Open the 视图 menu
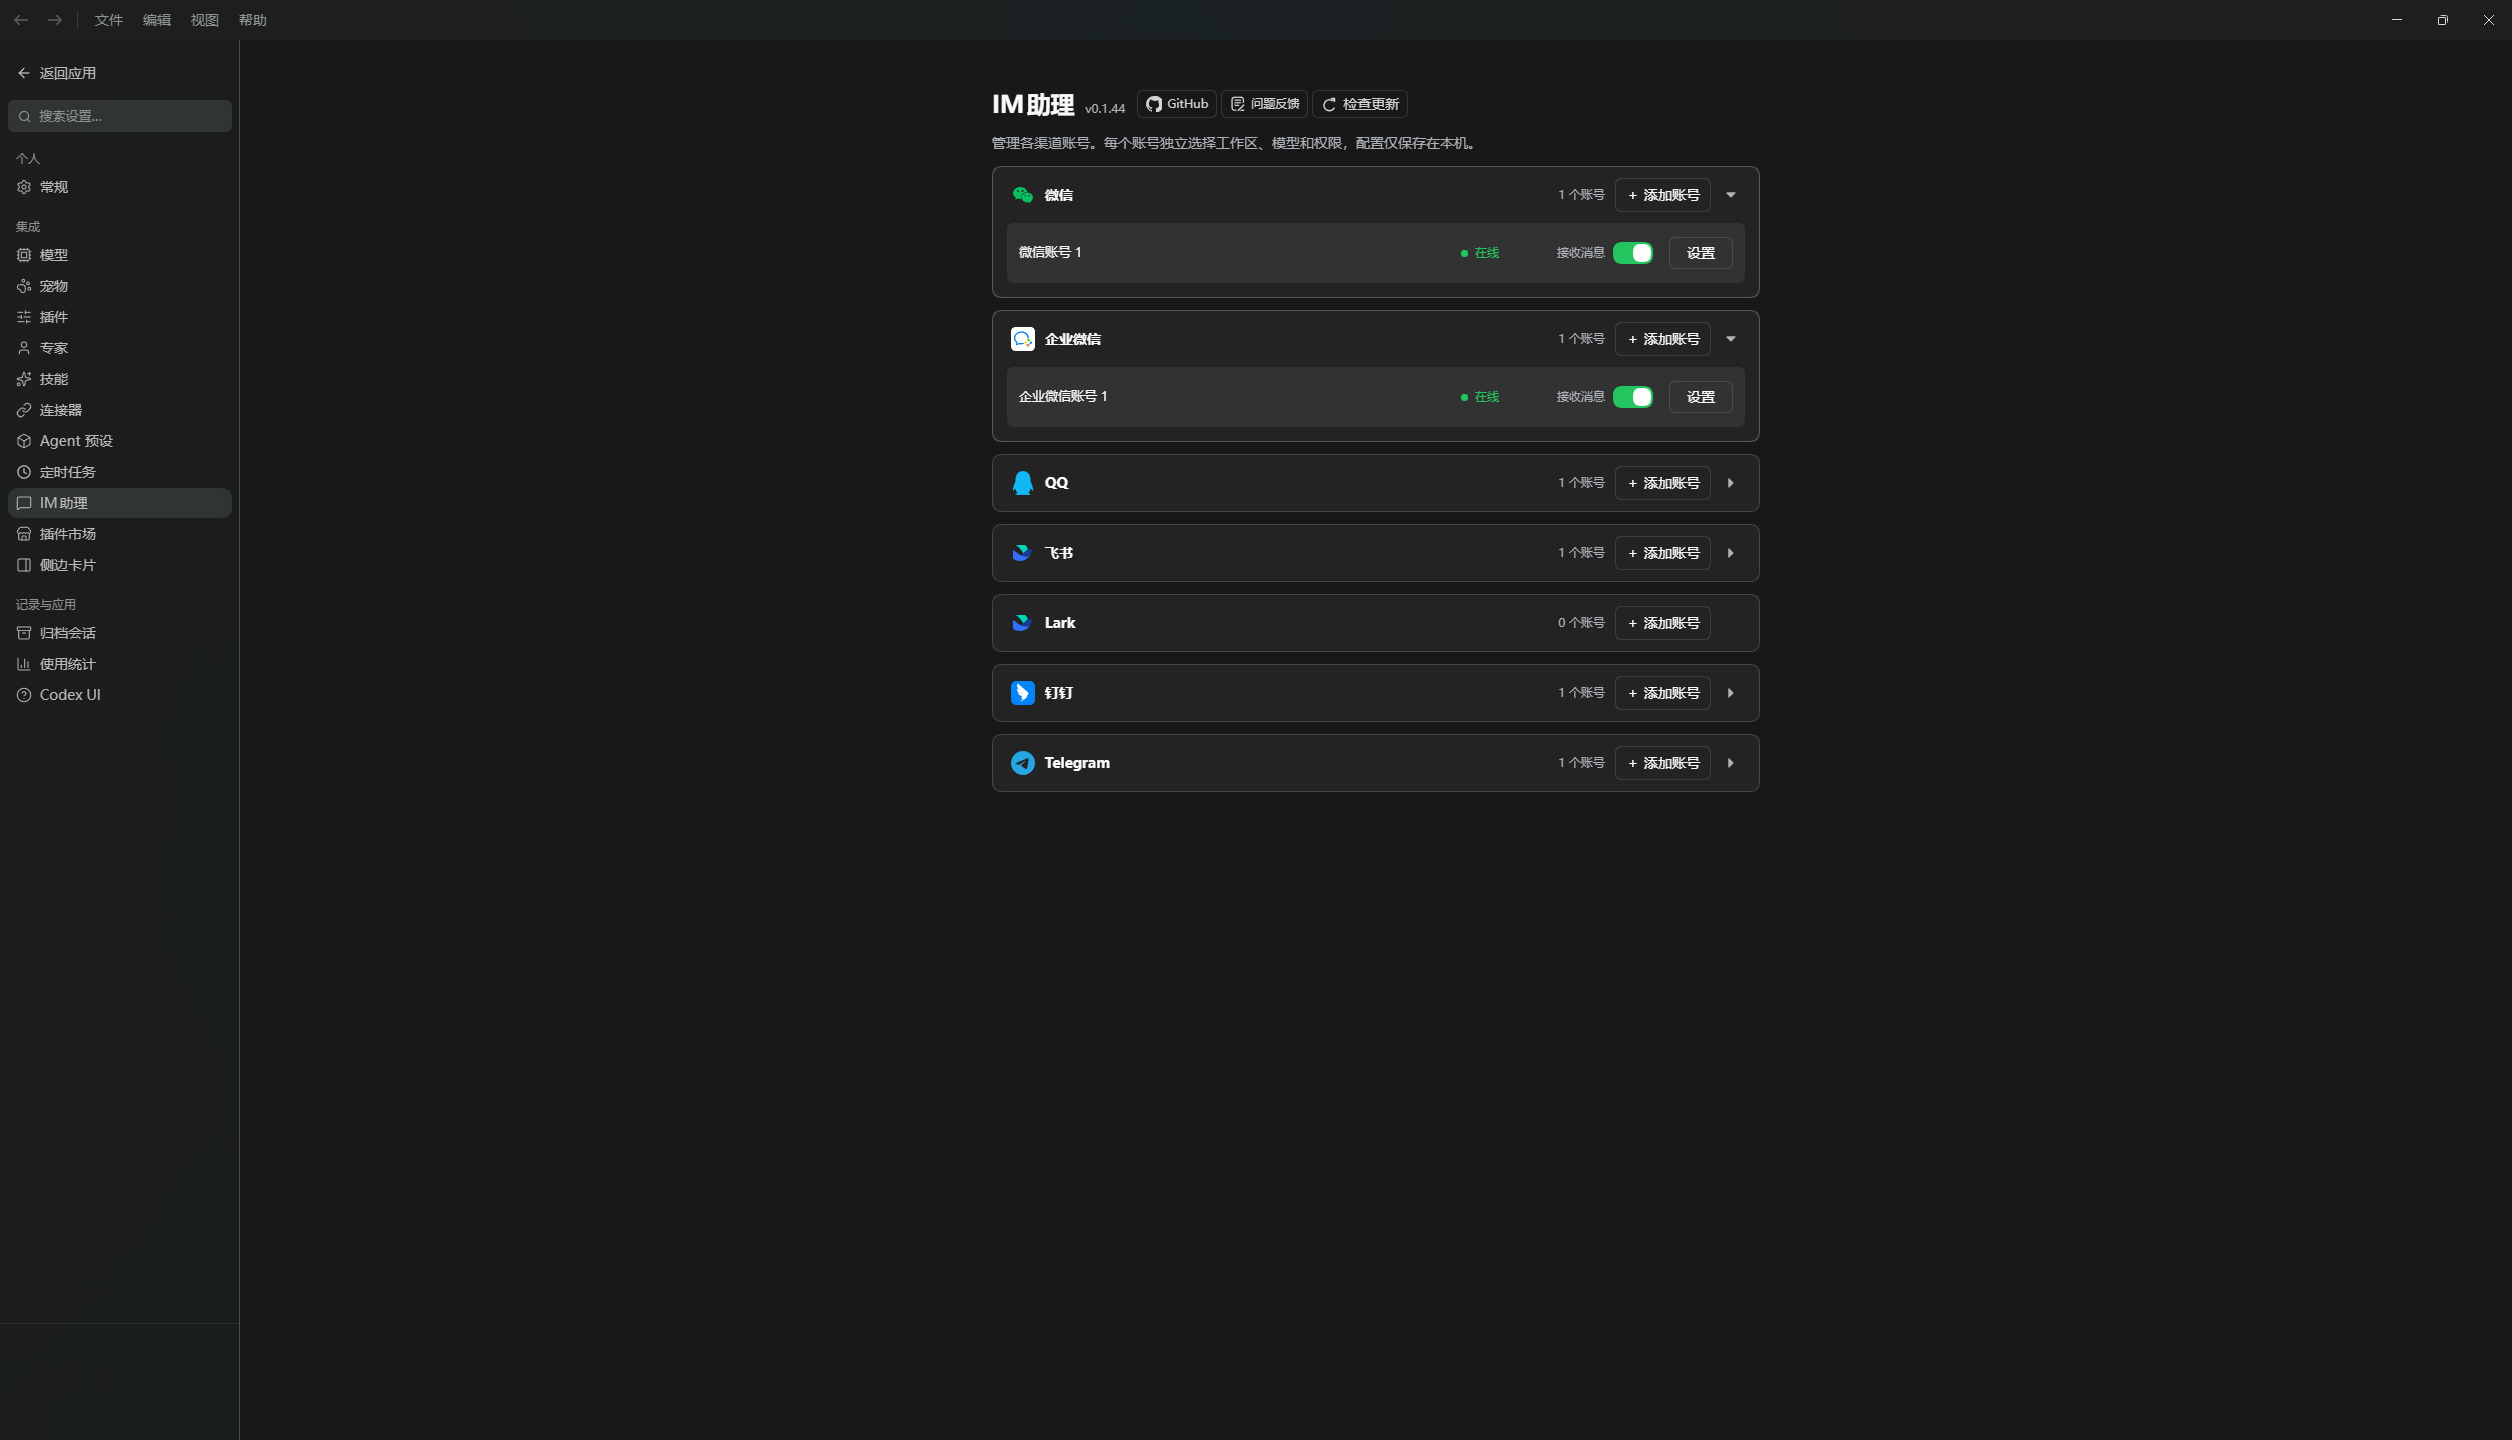Screen dimensions: 2512x1440 tap(205, 20)
